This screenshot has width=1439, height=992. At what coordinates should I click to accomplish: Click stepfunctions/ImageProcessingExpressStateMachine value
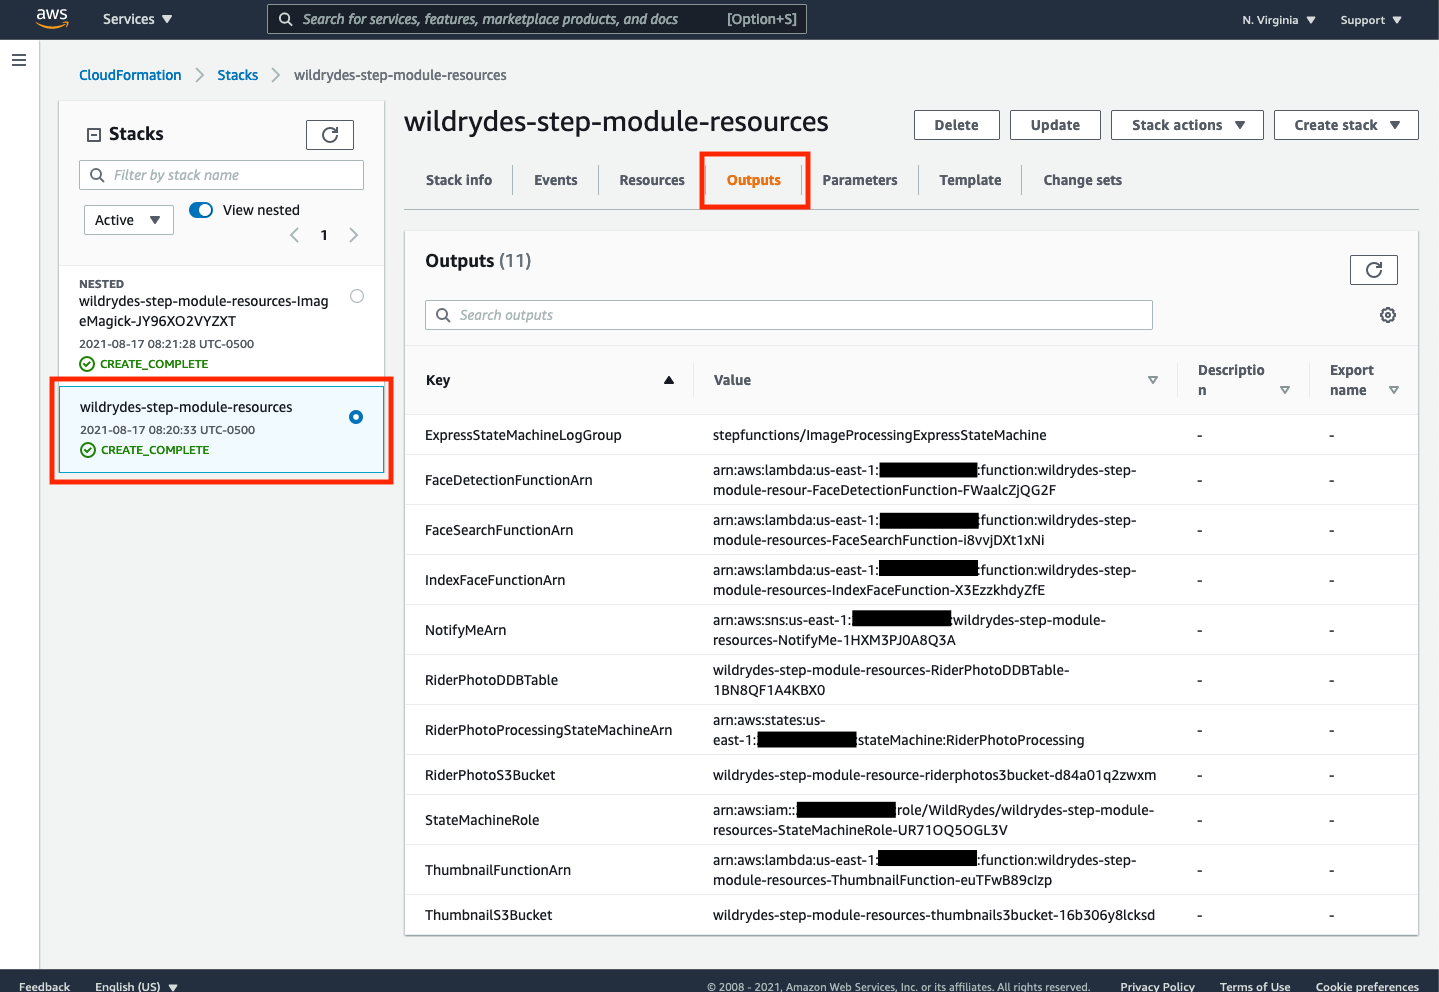pos(880,435)
